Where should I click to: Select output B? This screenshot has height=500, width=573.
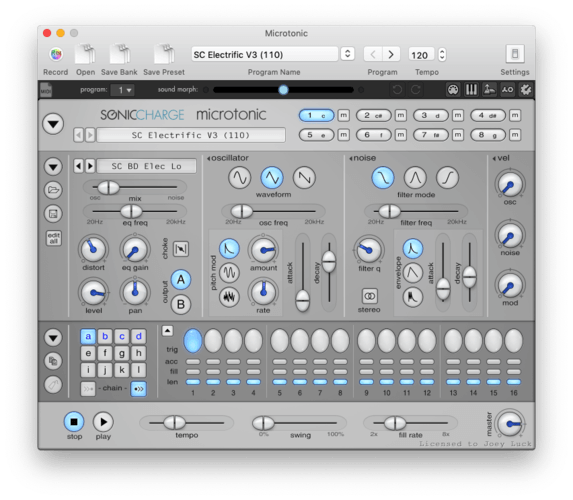(181, 304)
